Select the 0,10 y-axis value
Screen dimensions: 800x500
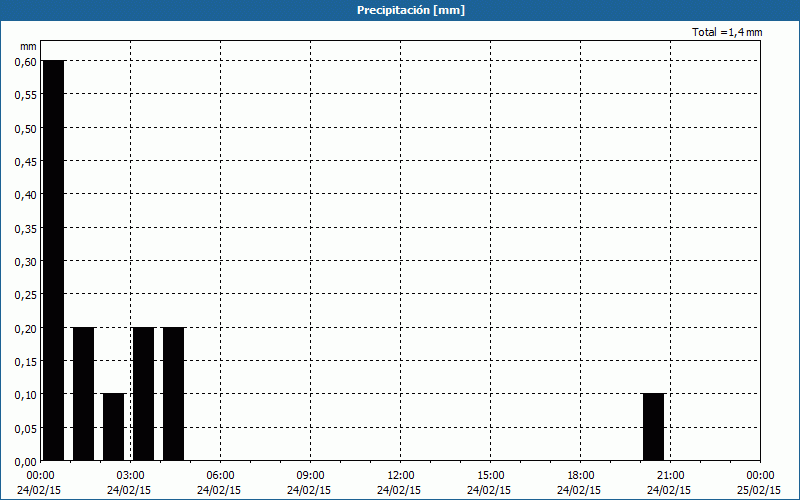click(x=26, y=395)
